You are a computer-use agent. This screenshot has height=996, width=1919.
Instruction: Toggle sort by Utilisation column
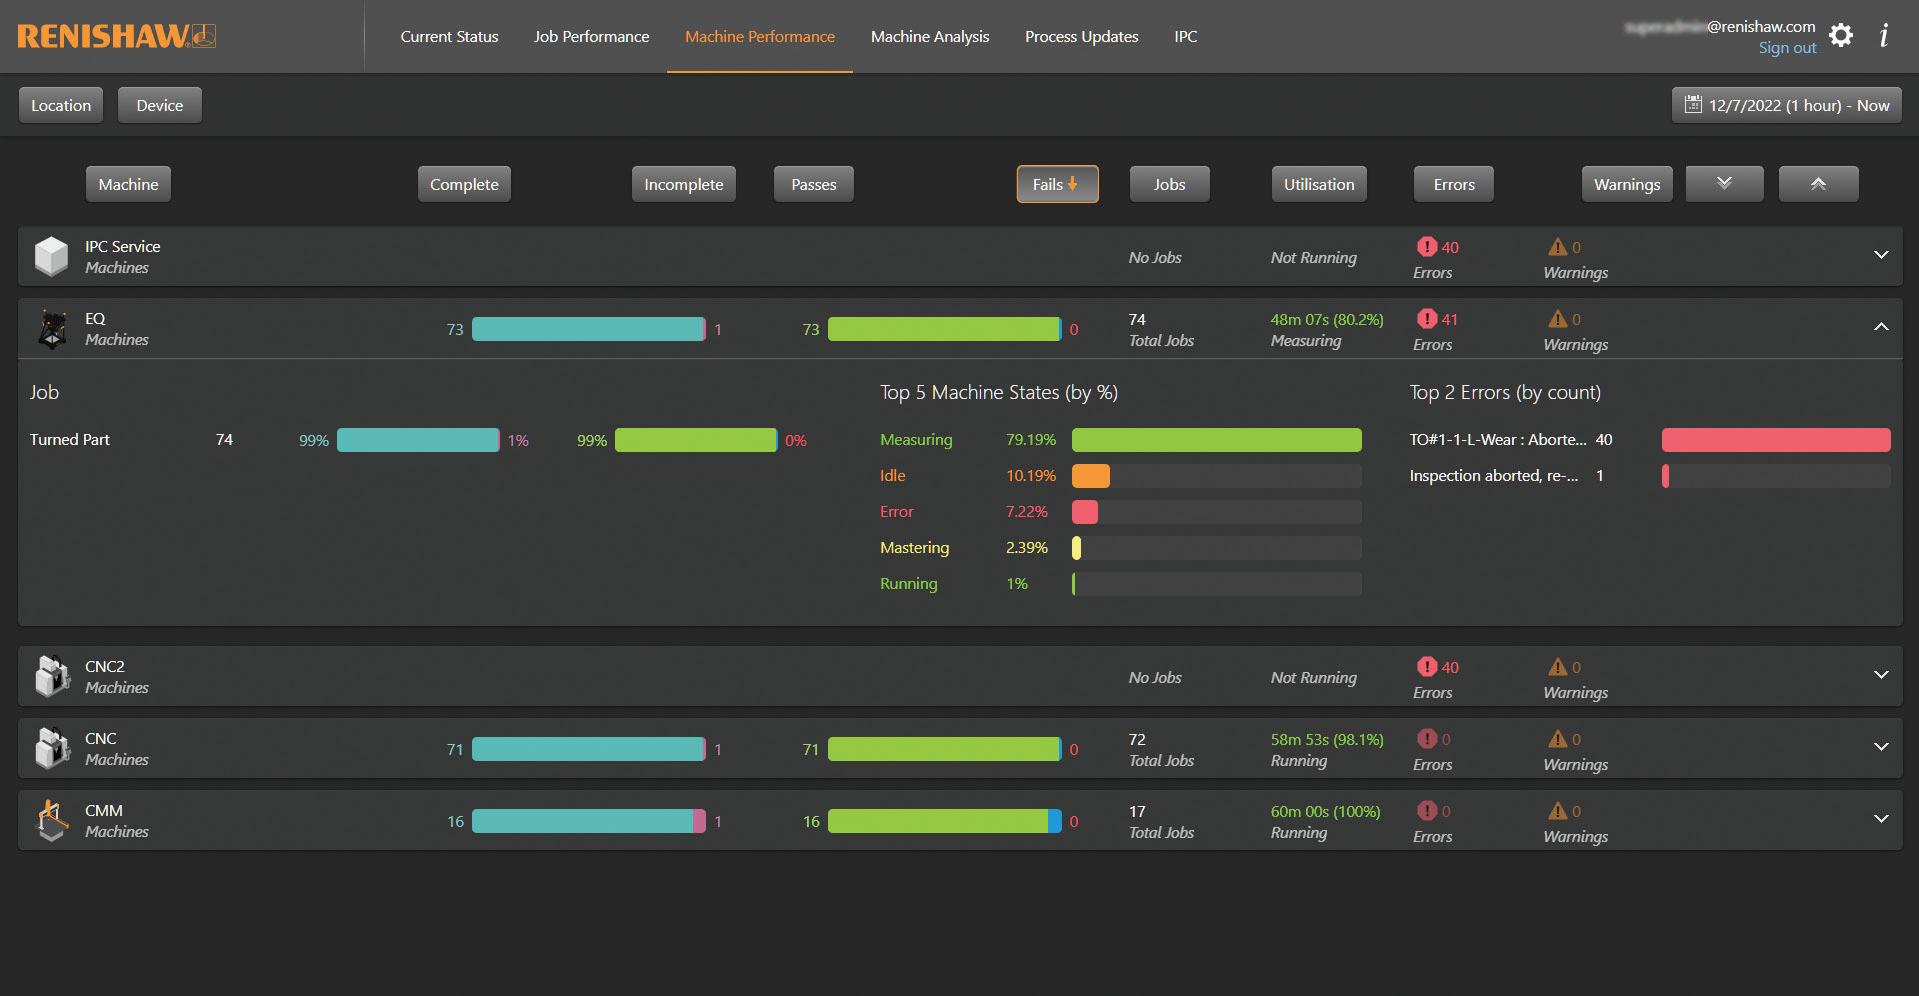click(x=1319, y=184)
